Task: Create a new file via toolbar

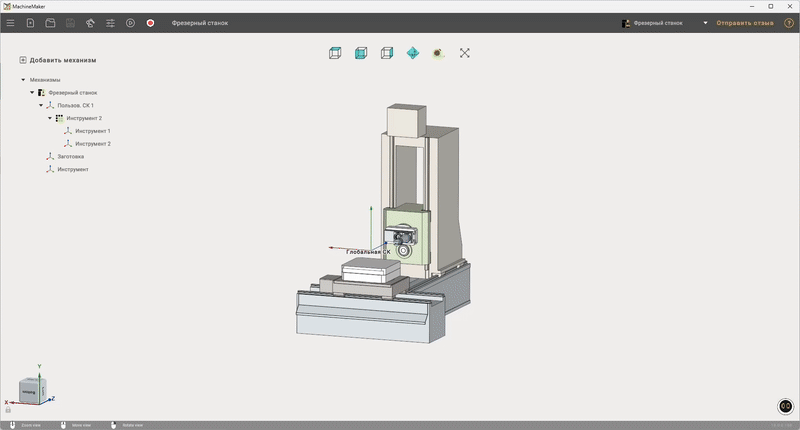Action: coord(30,23)
